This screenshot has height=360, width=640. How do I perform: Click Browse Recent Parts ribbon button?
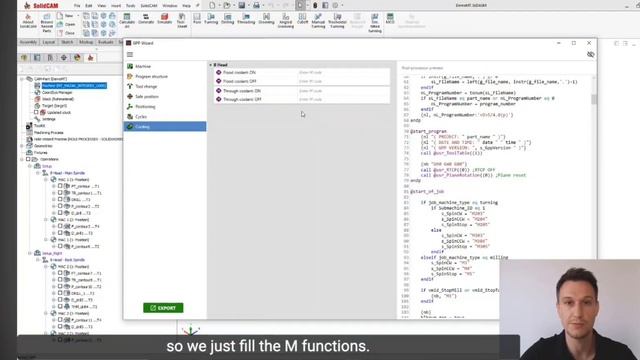coord(47,23)
